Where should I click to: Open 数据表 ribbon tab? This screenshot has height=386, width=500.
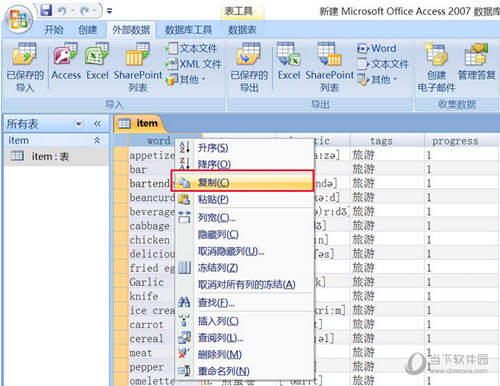tap(242, 30)
